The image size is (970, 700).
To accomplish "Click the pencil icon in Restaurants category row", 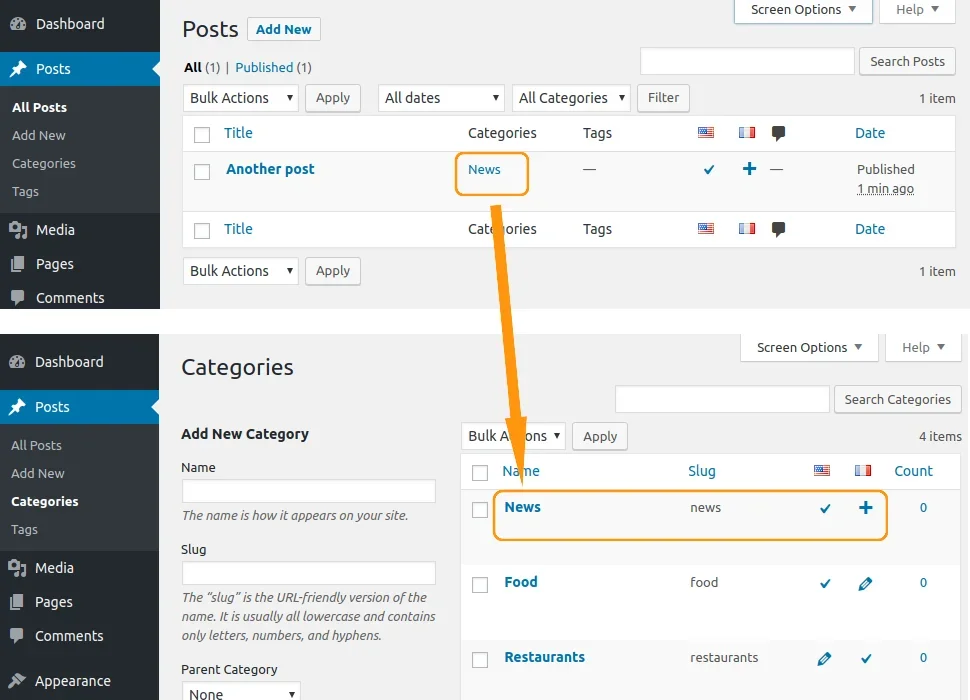I will pyautogui.click(x=824, y=658).
